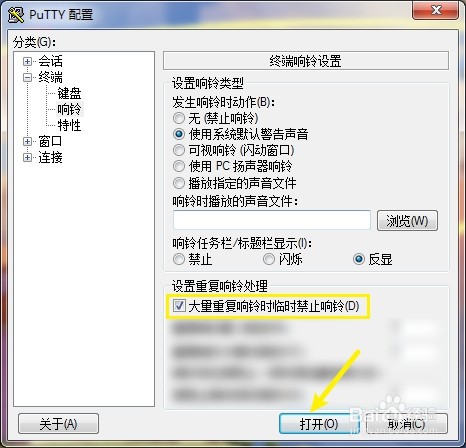Image resolution: width=466 pixels, height=448 pixels.
Task: Click the 浏览(W) browse button
Action: [x=407, y=220]
